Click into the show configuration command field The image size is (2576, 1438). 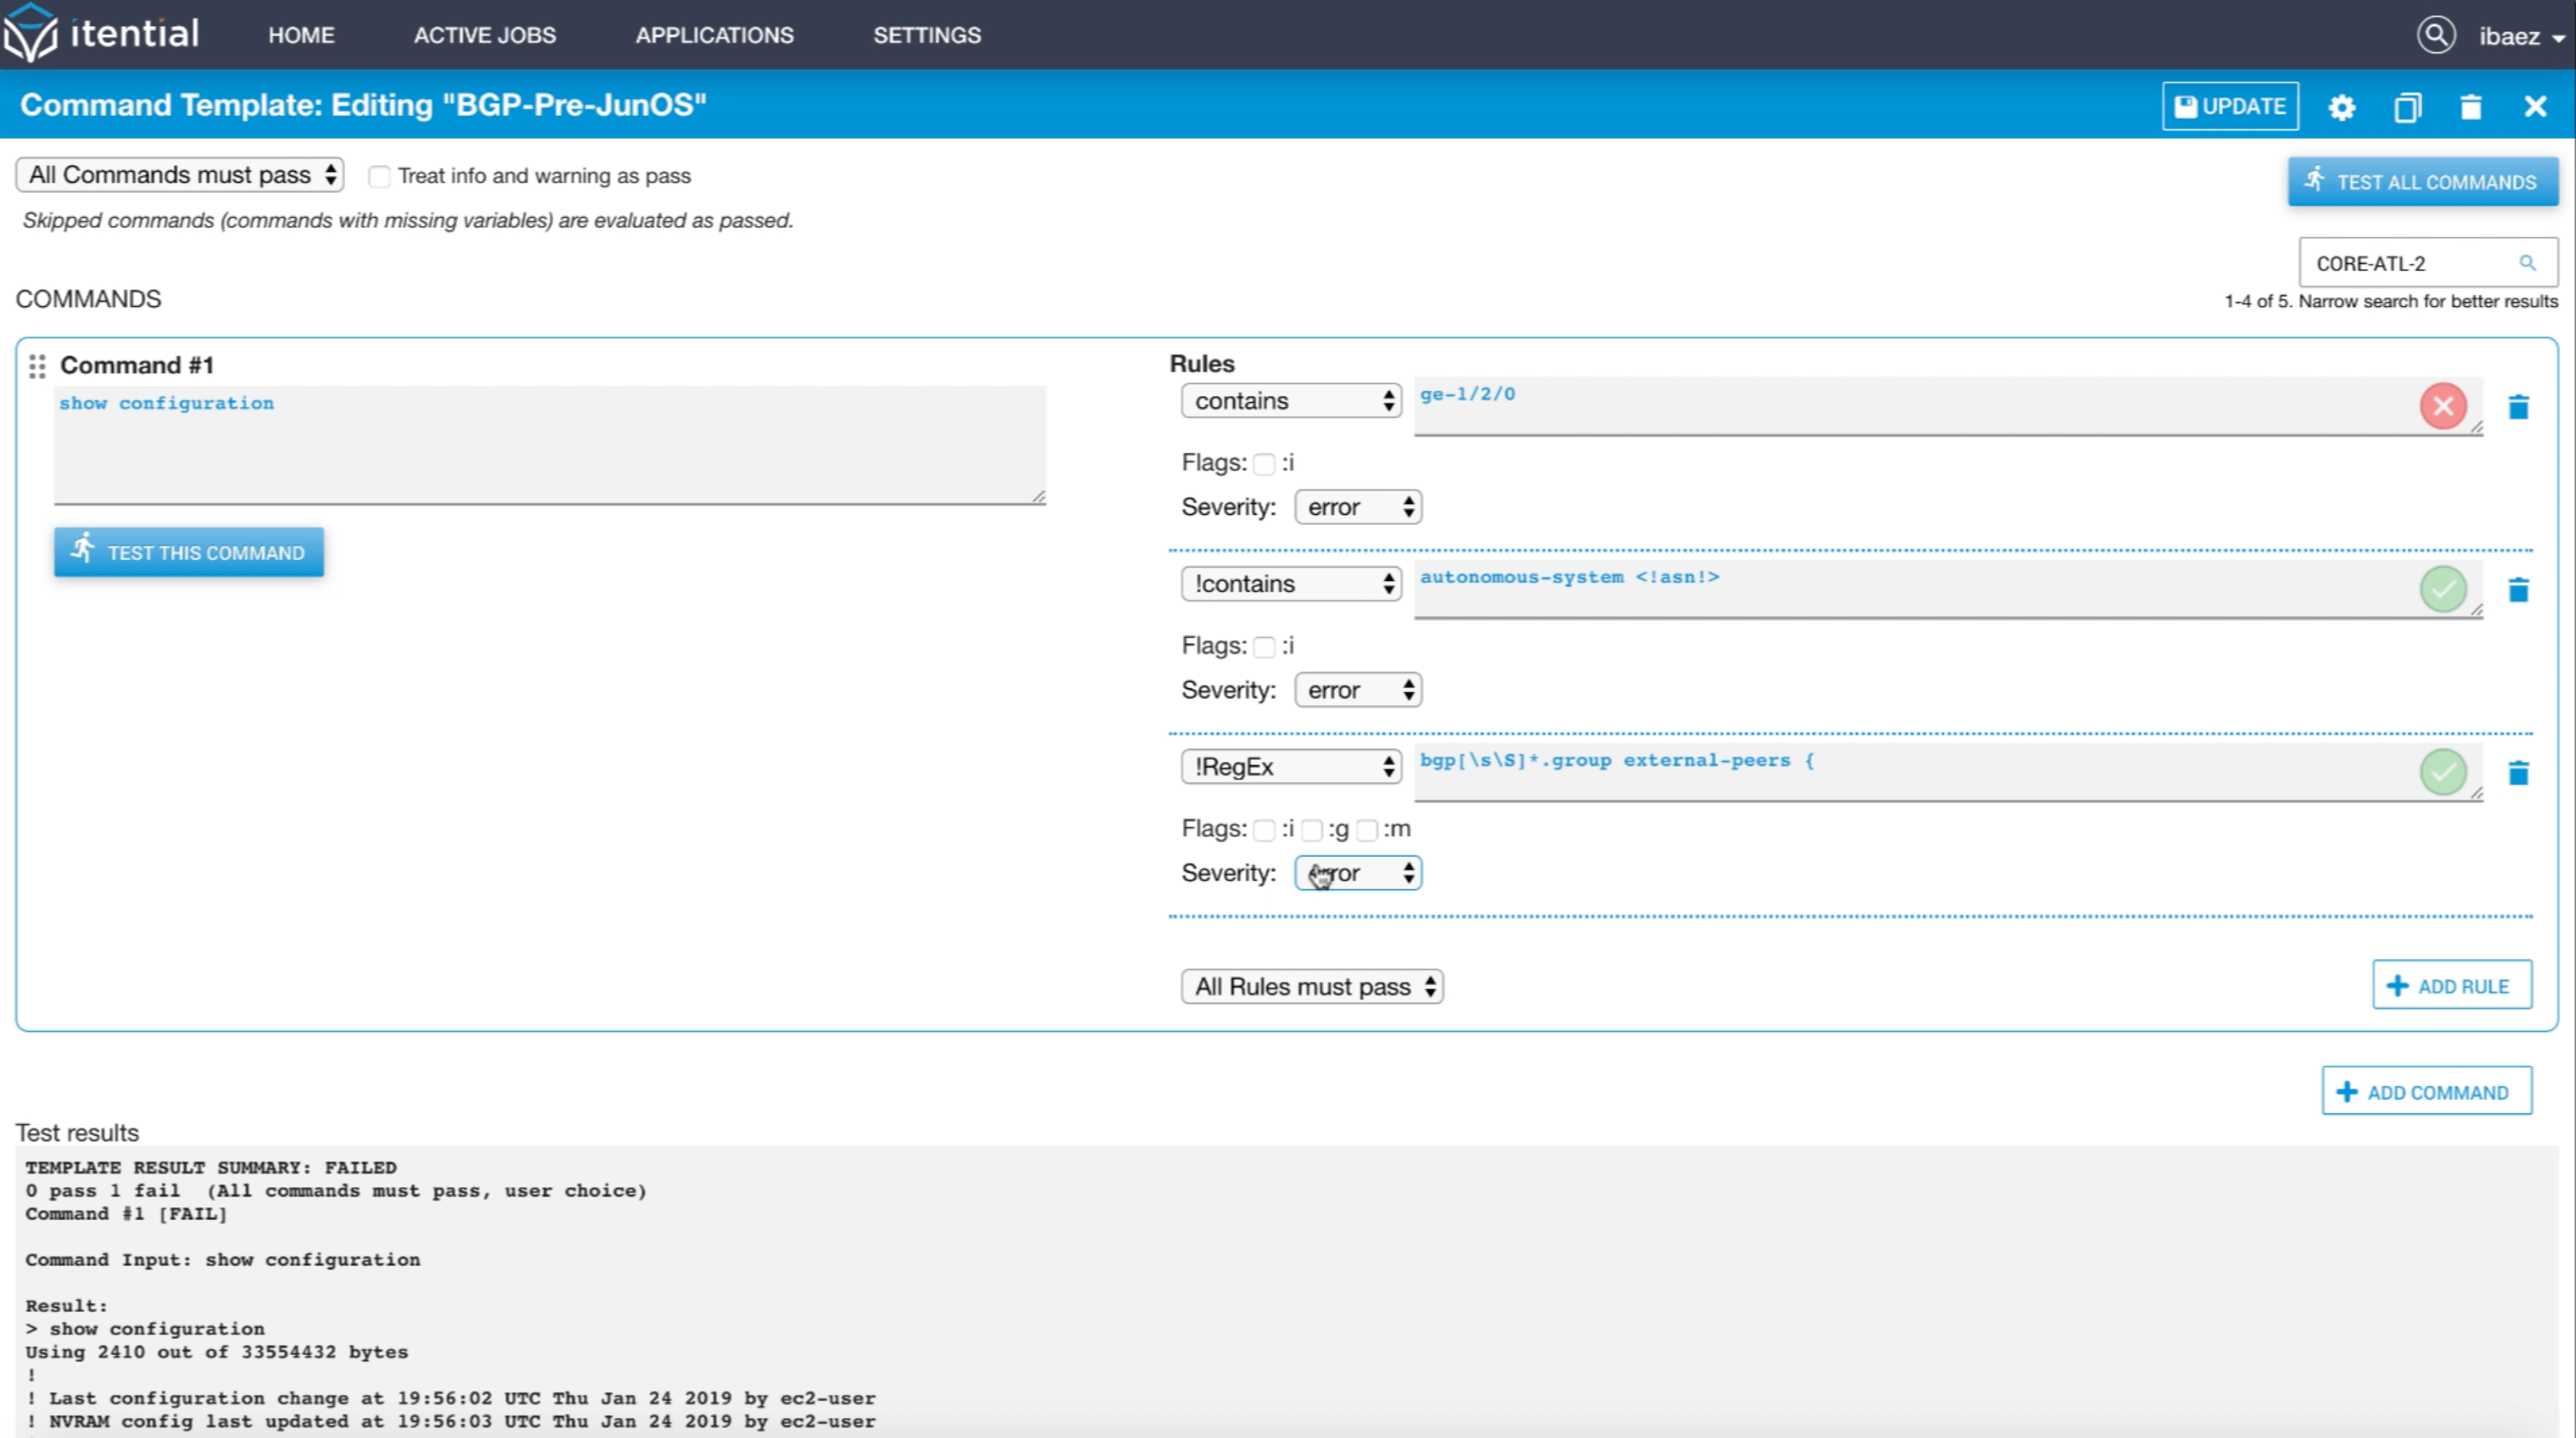click(x=549, y=445)
